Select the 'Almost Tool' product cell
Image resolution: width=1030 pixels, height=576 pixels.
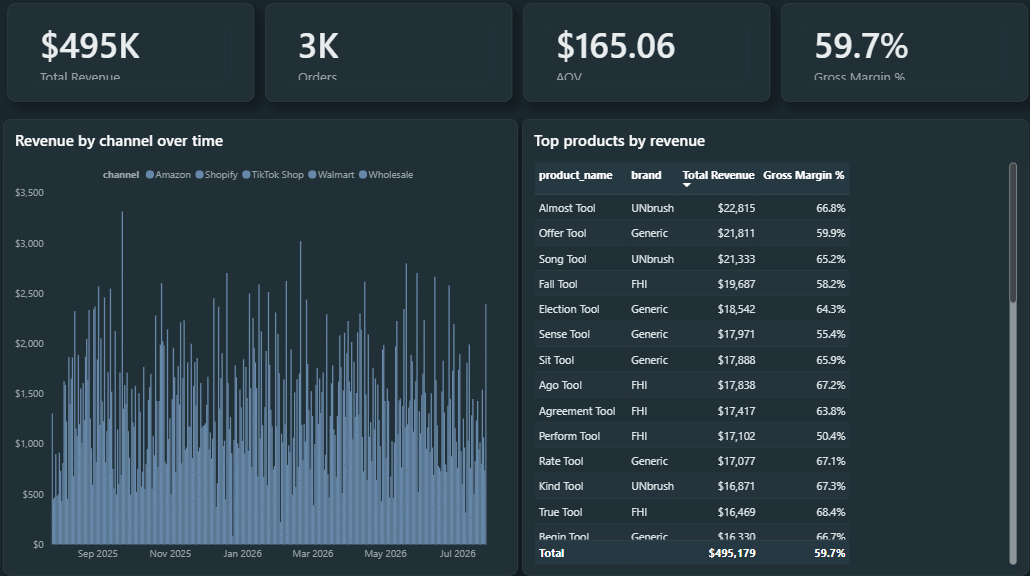(567, 208)
